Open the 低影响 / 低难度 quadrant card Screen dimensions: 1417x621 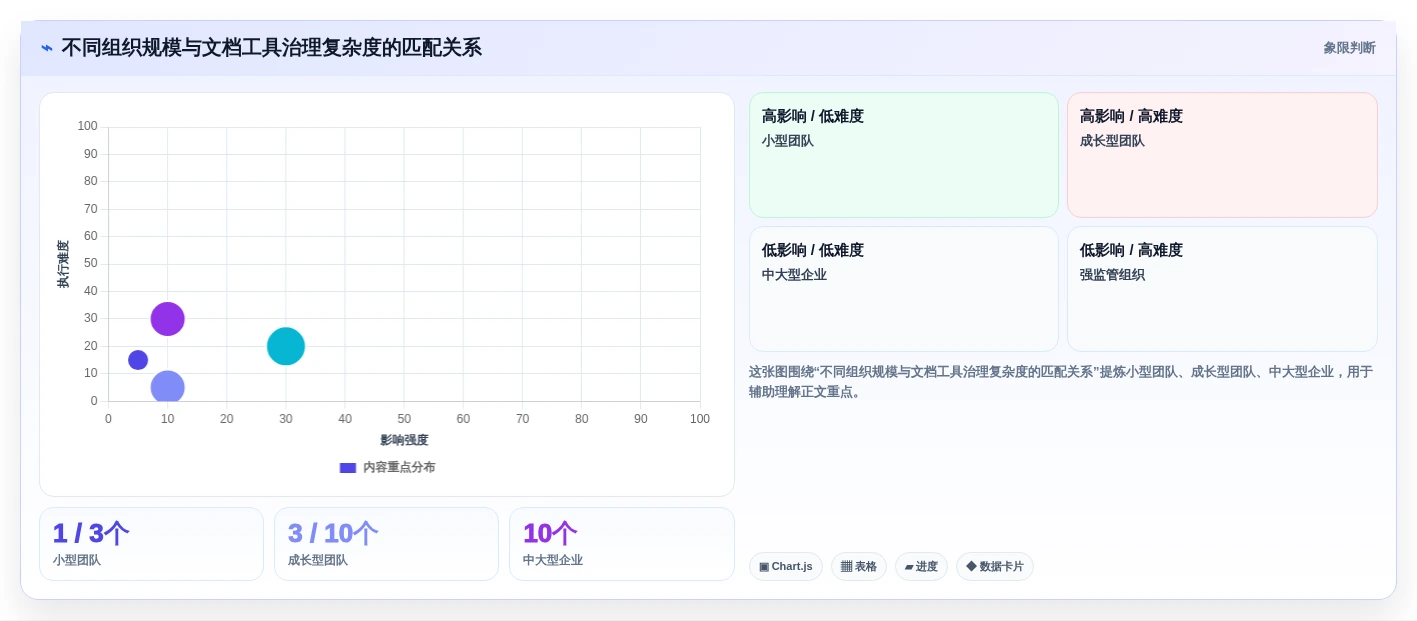pyautogui.click(x=904, y=289)
